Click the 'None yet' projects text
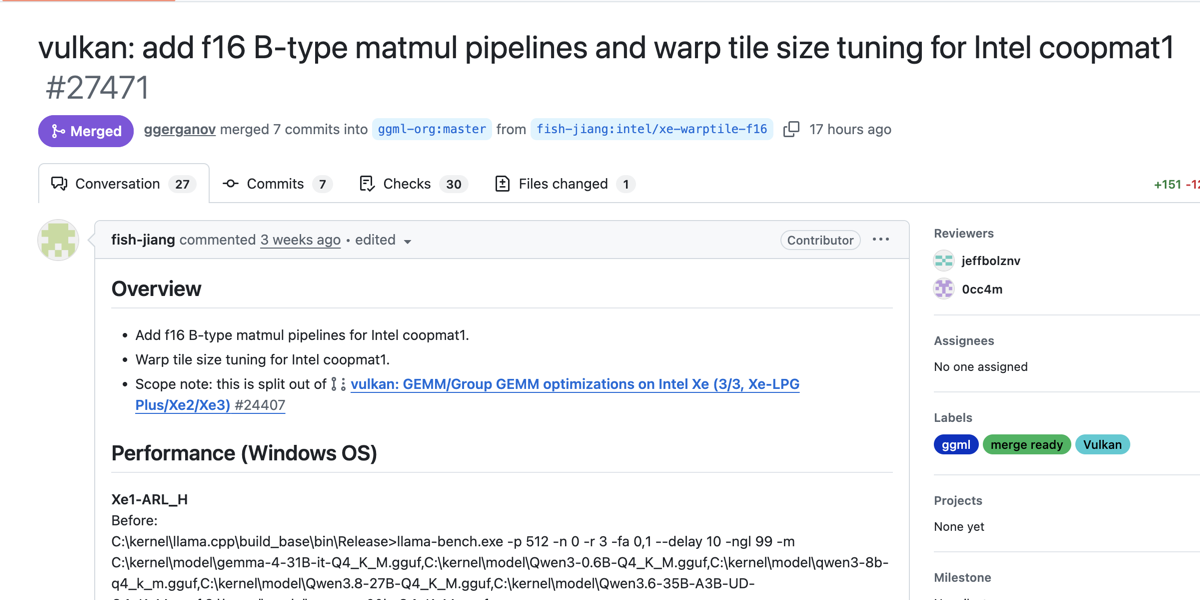The width and height of the screenshot is (1200, 600). [959, 527]
